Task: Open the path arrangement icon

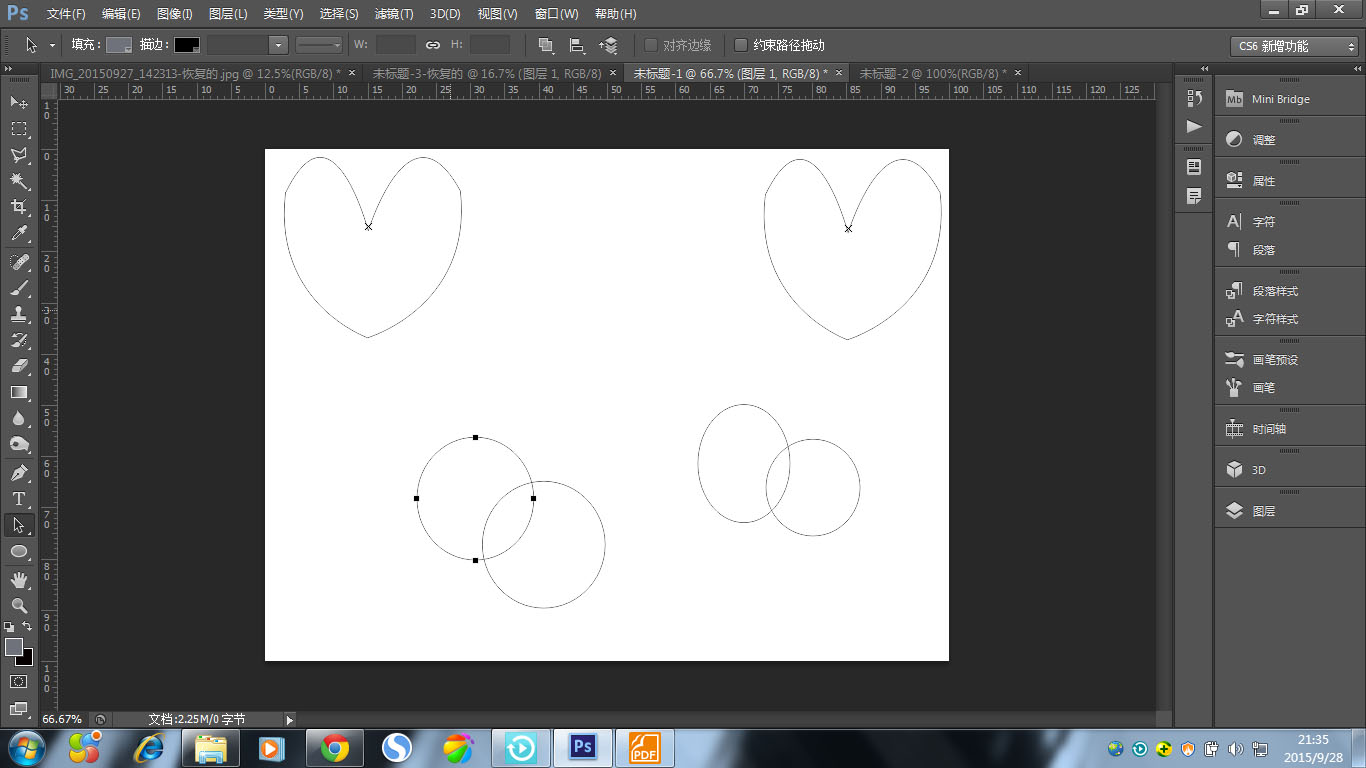Action: (609, 45)
